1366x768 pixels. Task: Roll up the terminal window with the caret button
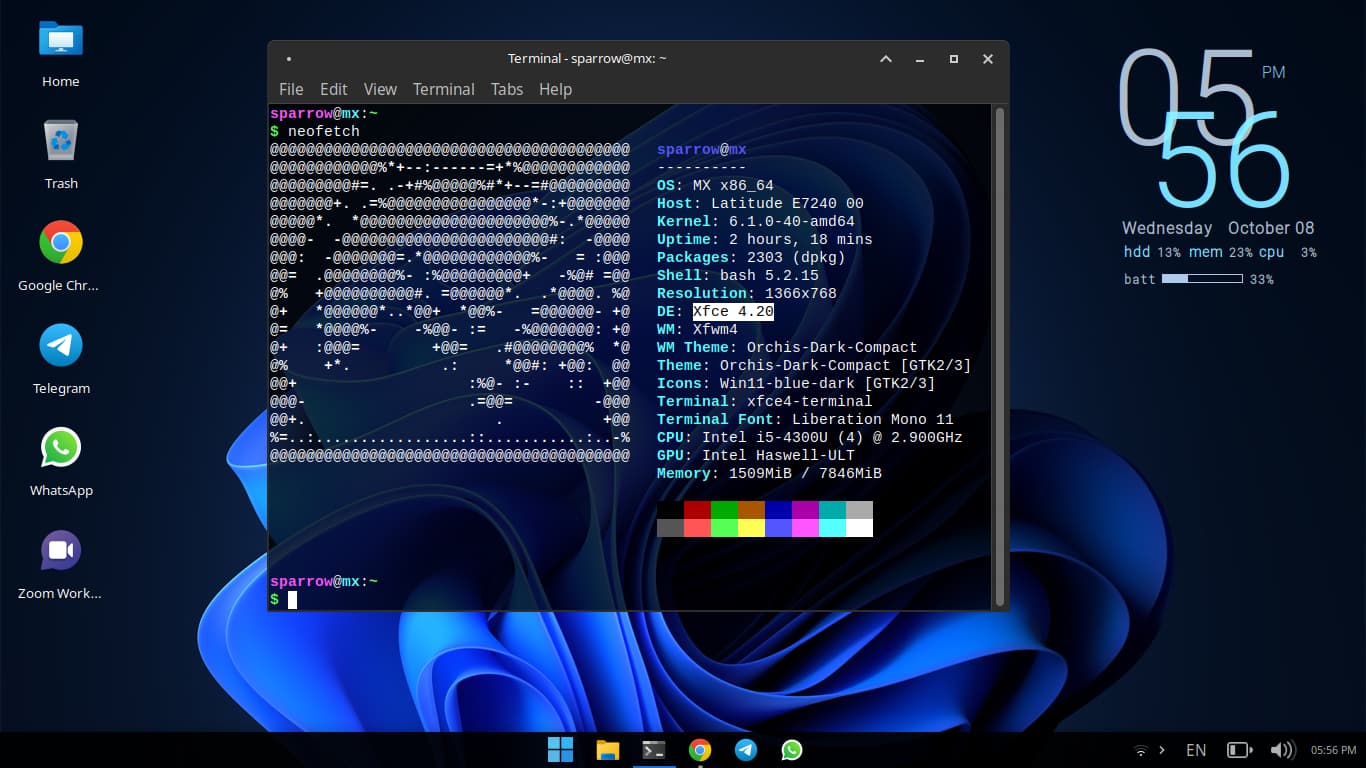pyautogui.click(x=886, y=59)
